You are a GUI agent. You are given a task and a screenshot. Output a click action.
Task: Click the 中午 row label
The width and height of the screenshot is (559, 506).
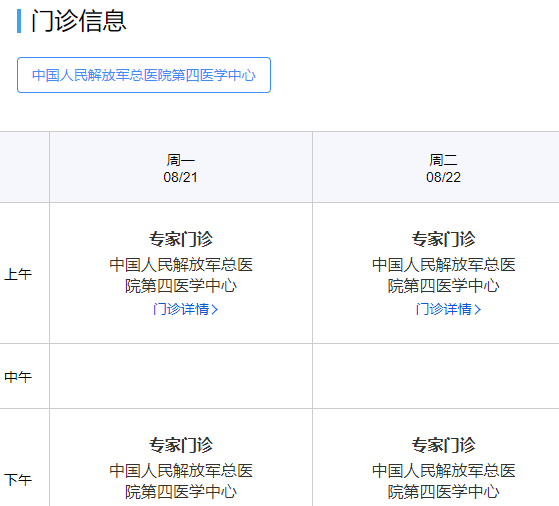[18, 377]
